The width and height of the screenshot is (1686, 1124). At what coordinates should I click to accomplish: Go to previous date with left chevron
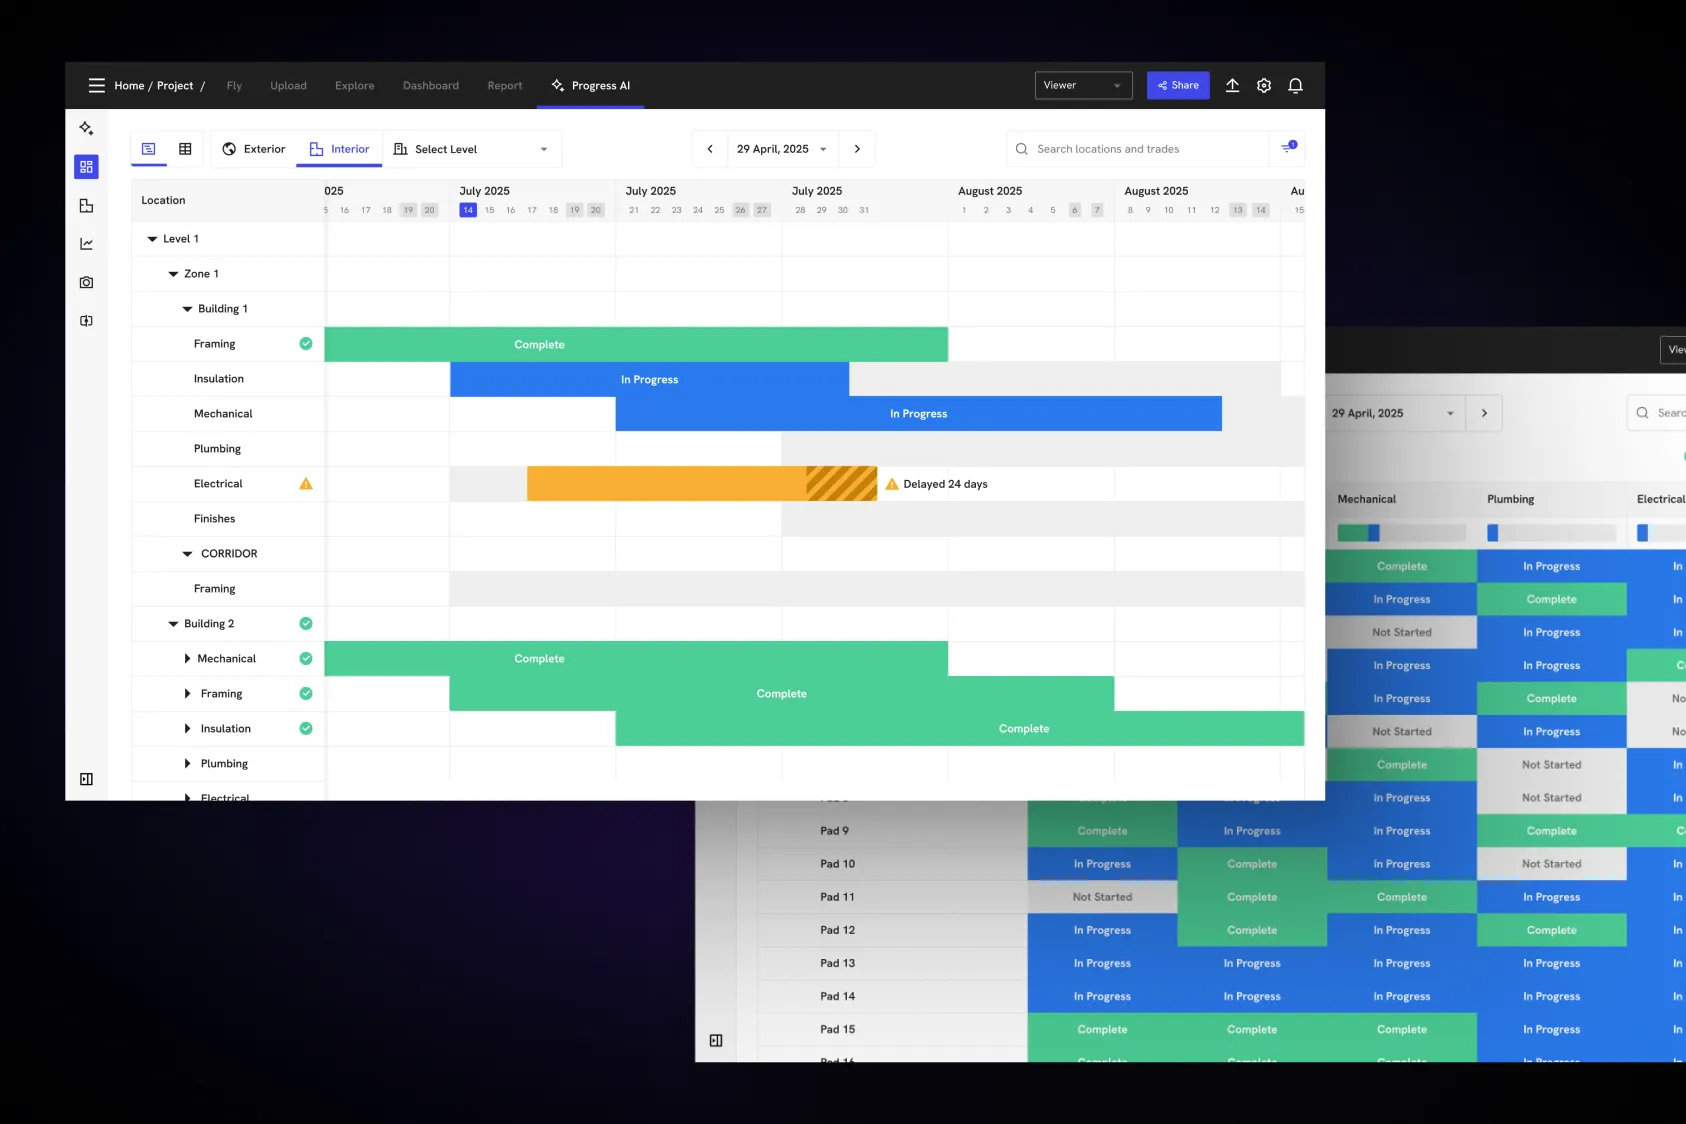[710, 149]
